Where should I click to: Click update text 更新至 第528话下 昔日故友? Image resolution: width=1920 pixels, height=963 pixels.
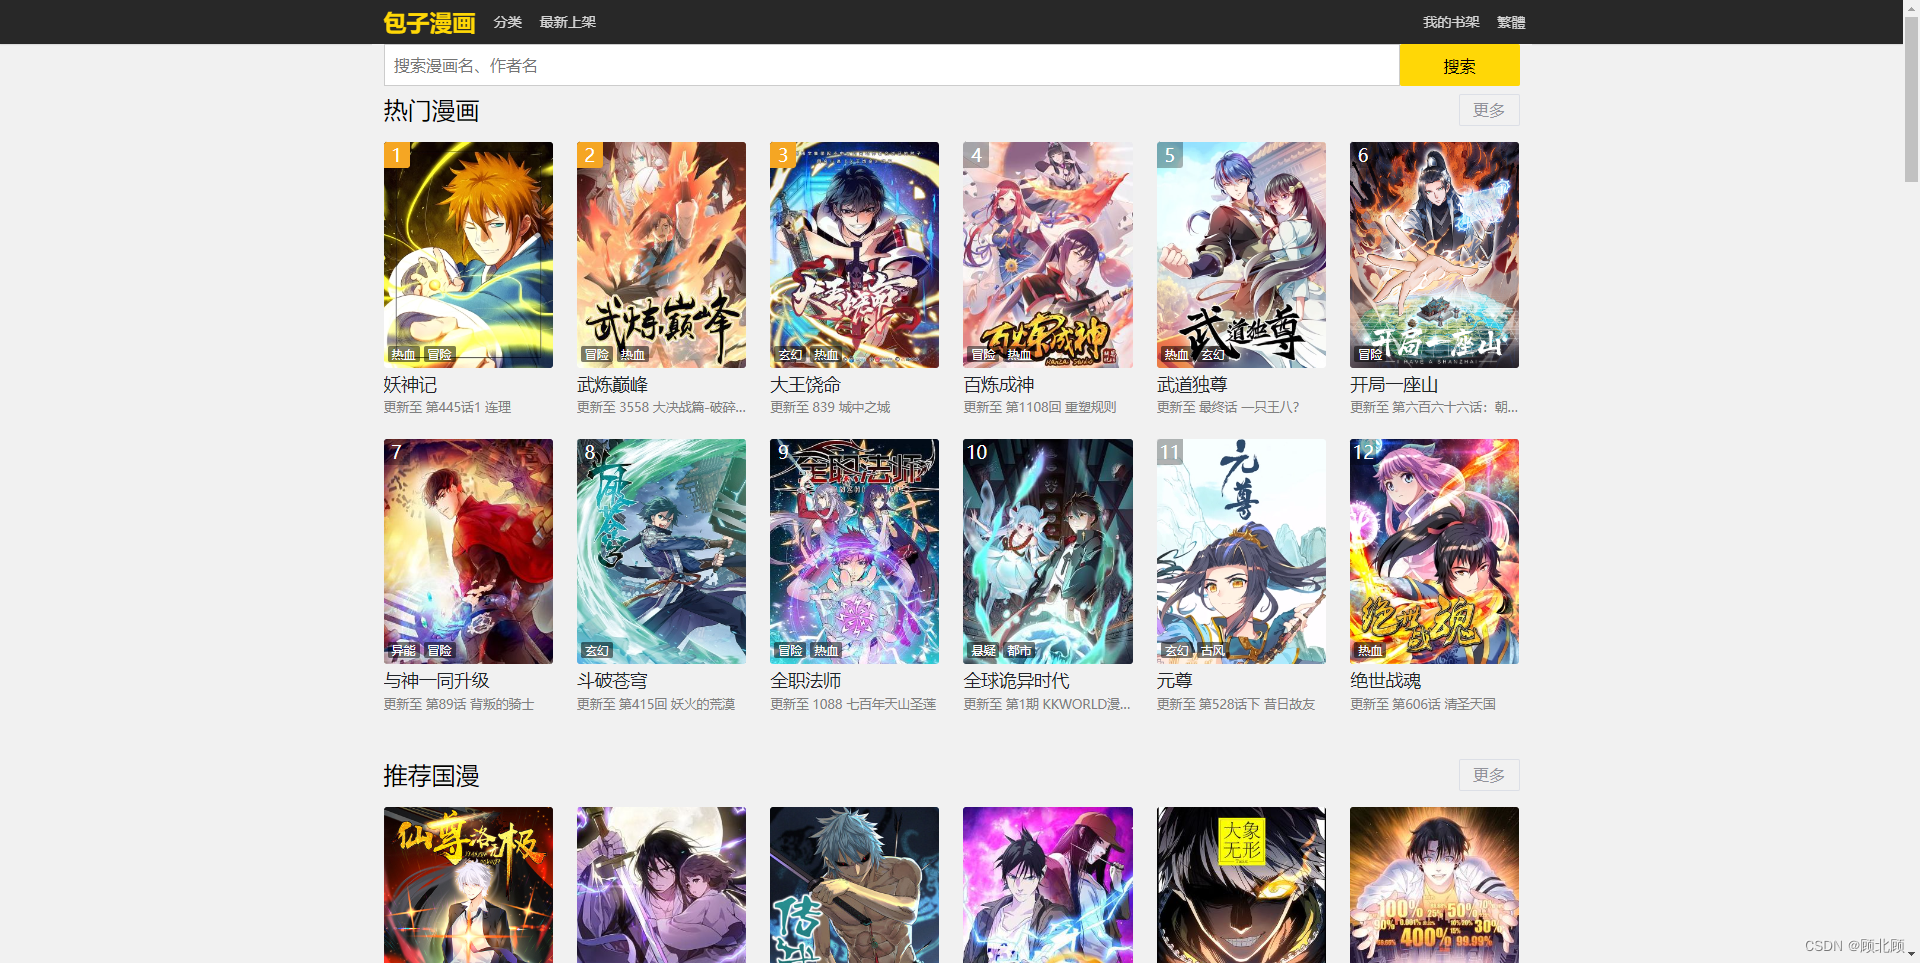pyautogui.click(x=1236, y=705)
